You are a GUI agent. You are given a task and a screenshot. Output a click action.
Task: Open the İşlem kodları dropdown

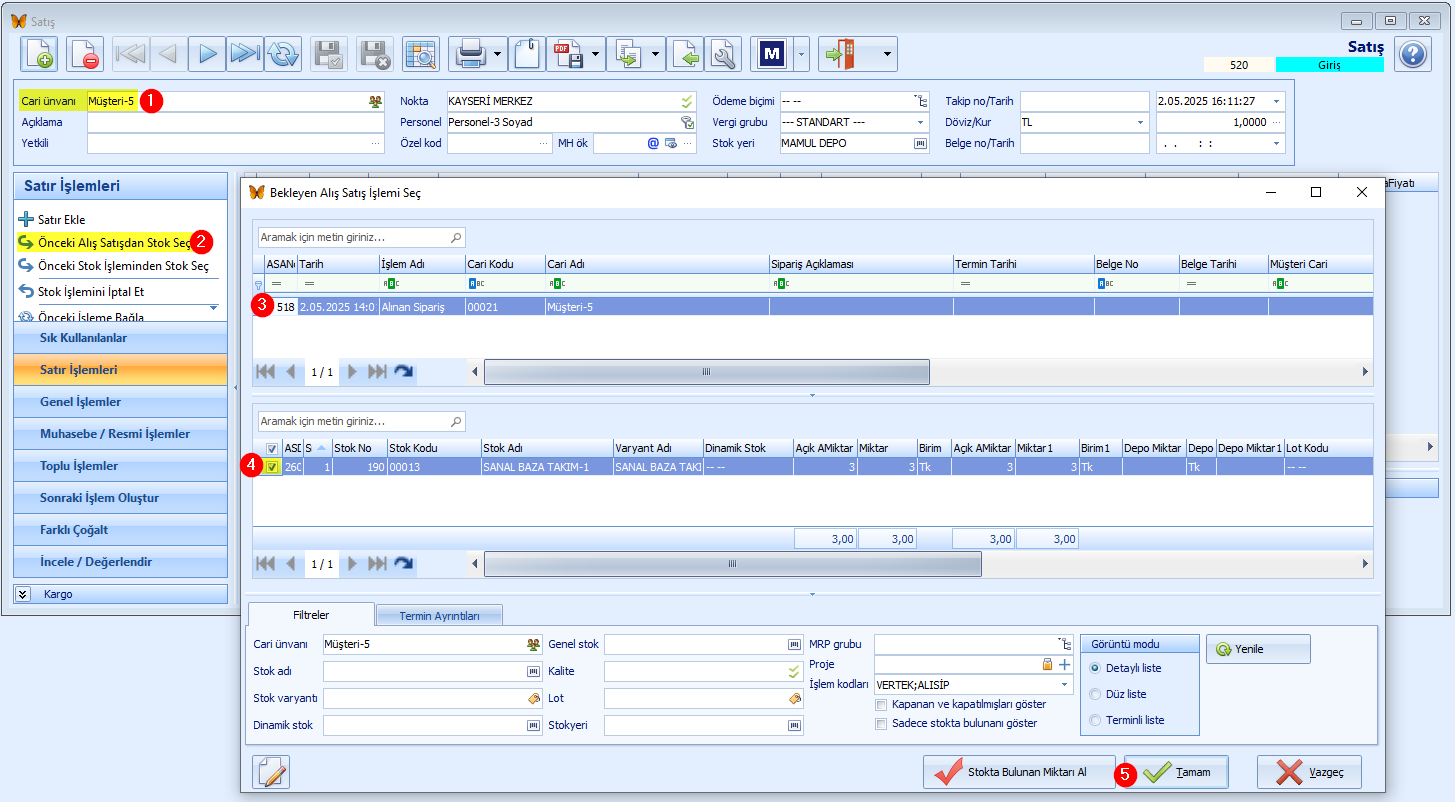(1064, 685)
